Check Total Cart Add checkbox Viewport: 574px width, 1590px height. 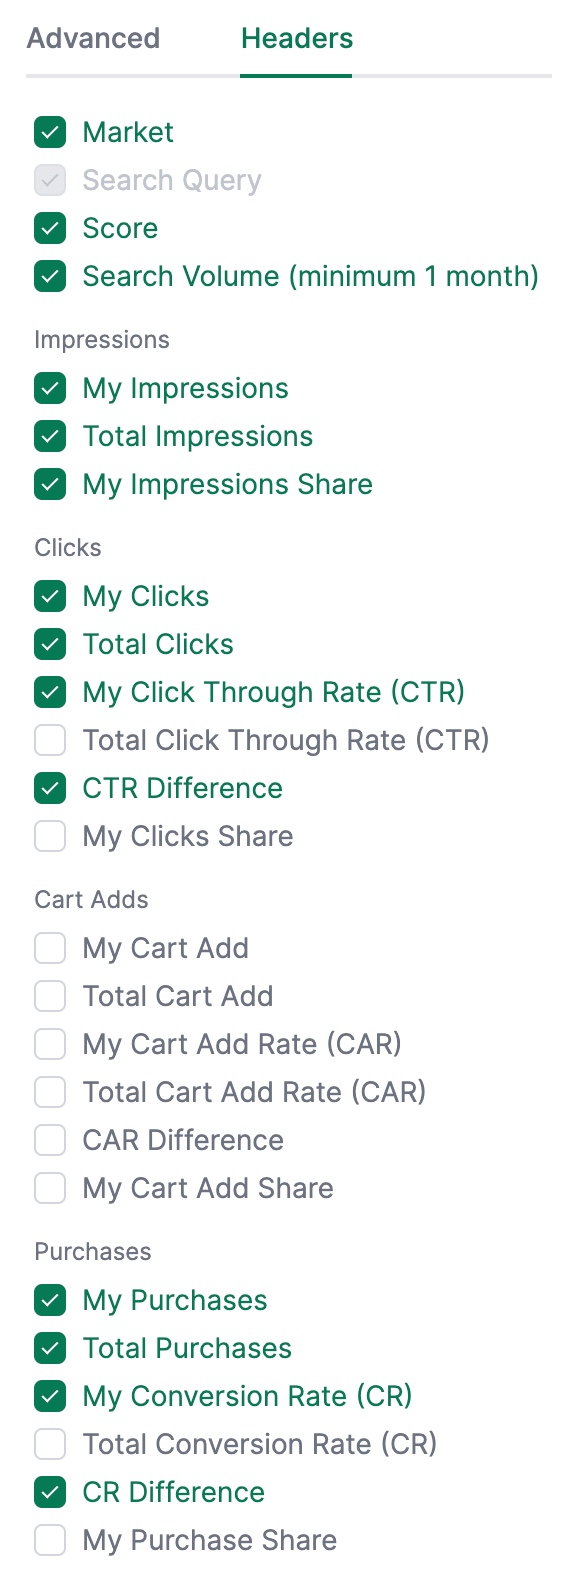pos(50,996)
